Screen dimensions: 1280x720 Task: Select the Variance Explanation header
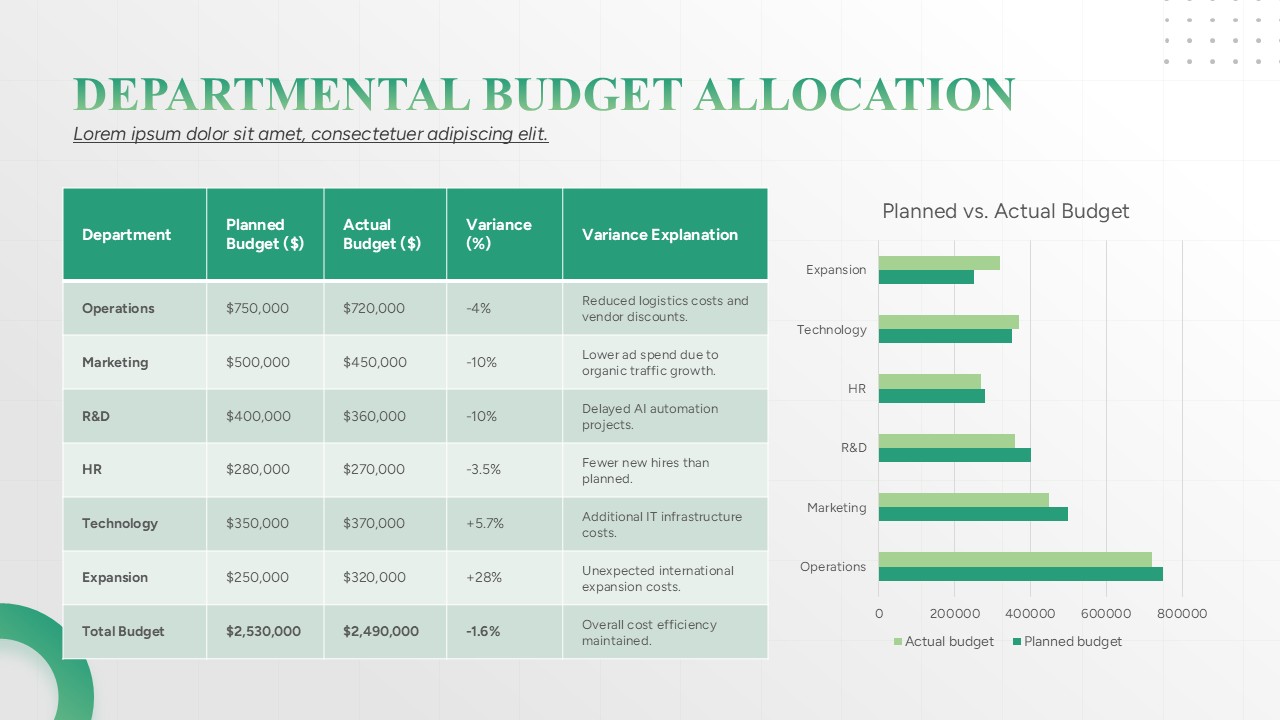pos(665,234)
